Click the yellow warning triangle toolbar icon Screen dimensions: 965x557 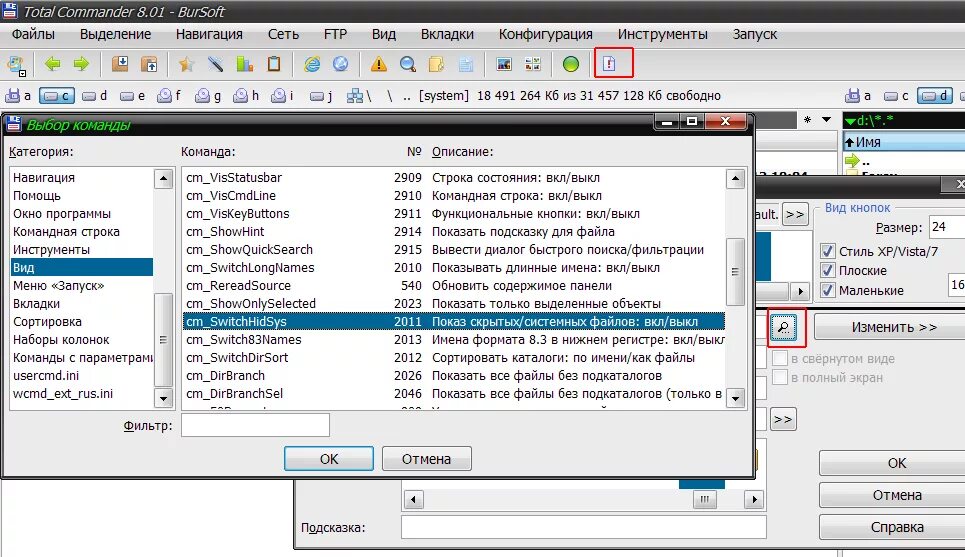click(378, 63)
